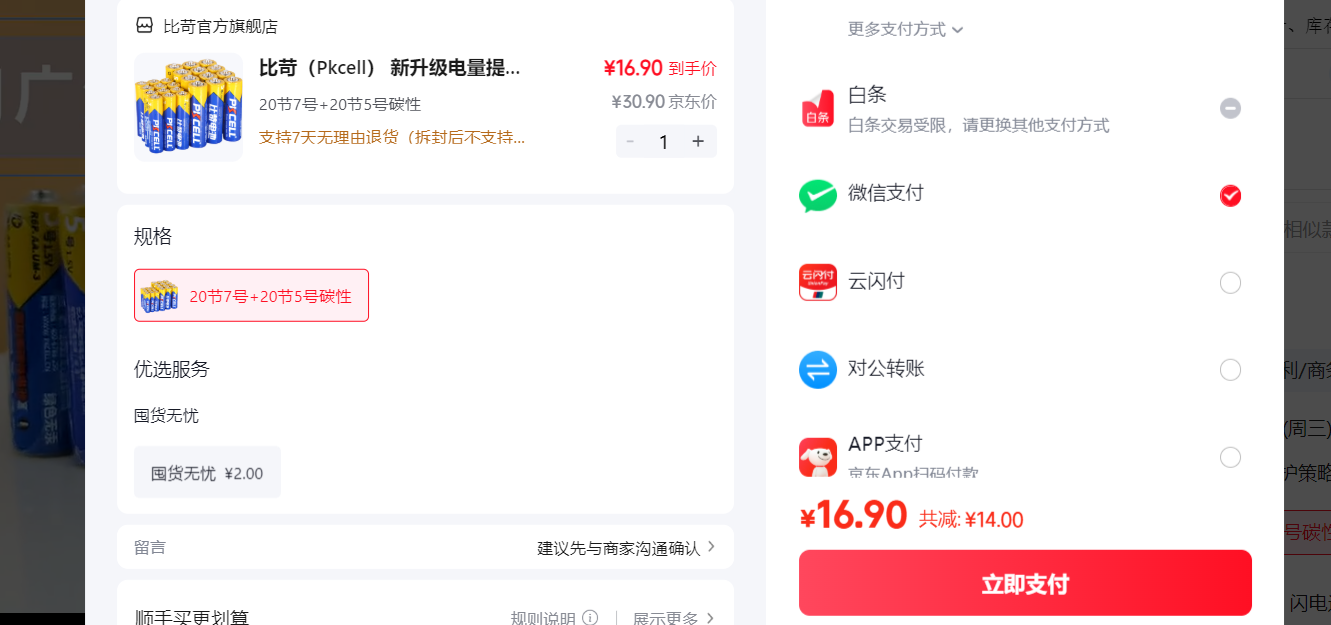The image size is (1331, 625).
Task: Click the 云闪付 UnionPay logo
Action: coord(817,282)
